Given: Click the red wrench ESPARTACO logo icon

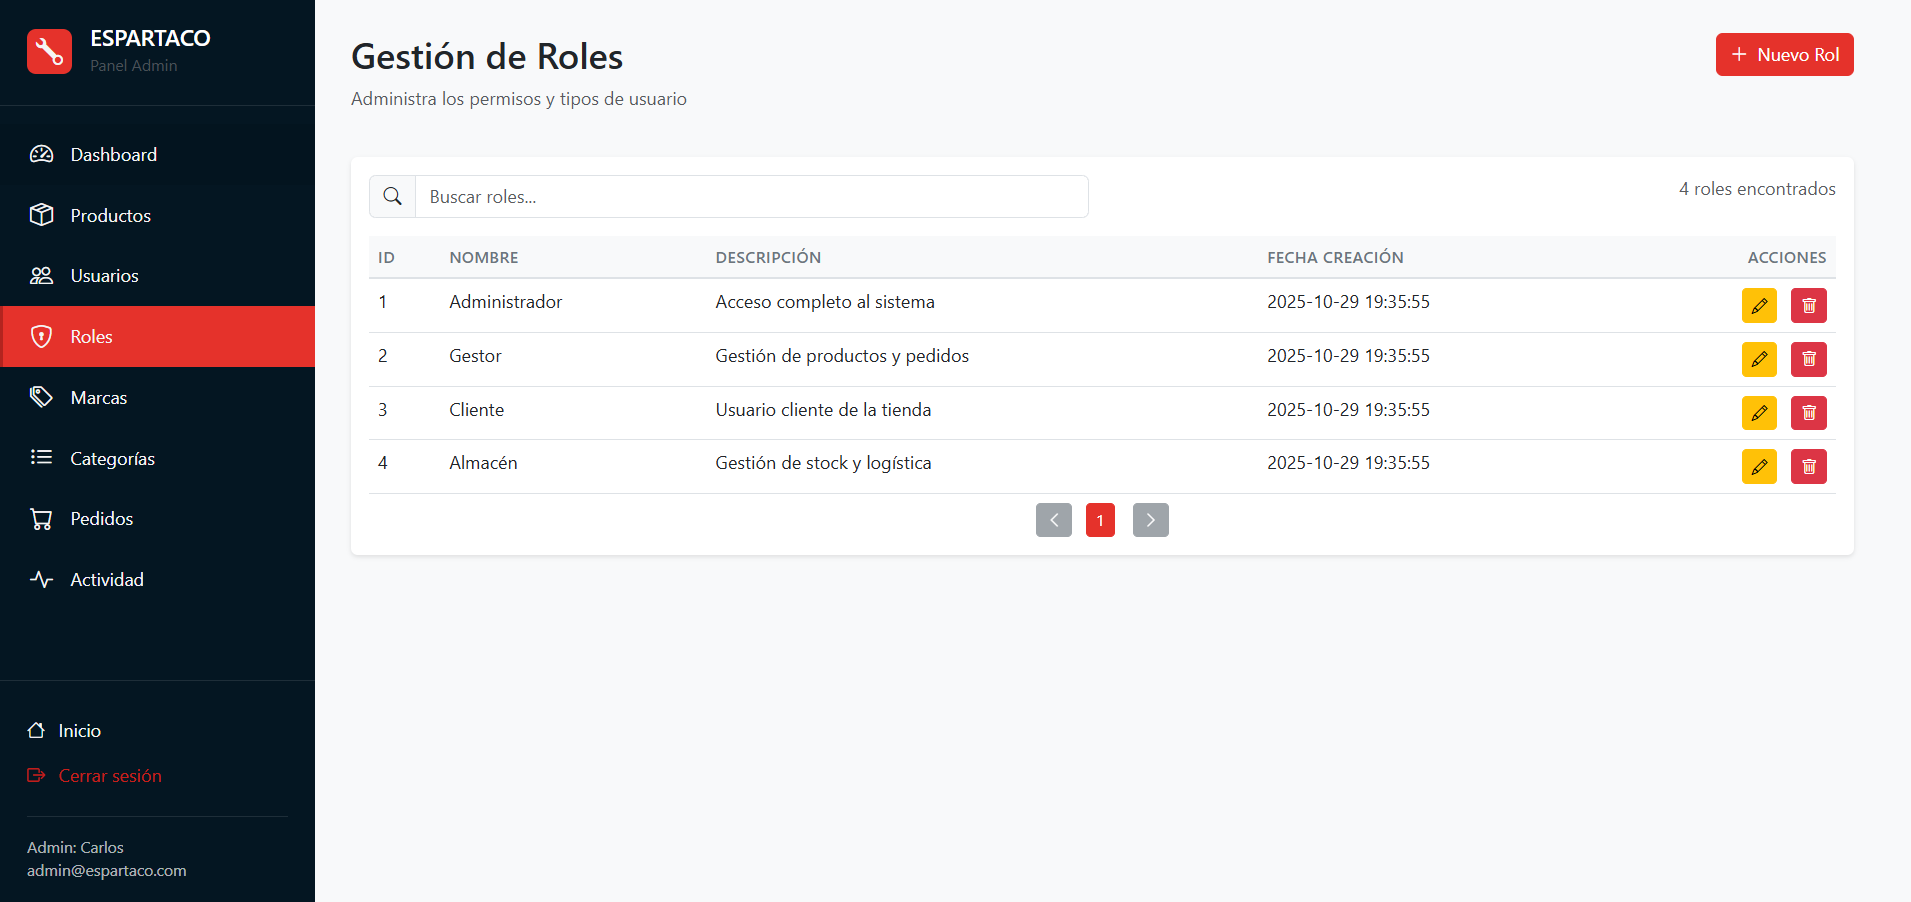Looking at the screenshot, I should click(x=49, y=51).
